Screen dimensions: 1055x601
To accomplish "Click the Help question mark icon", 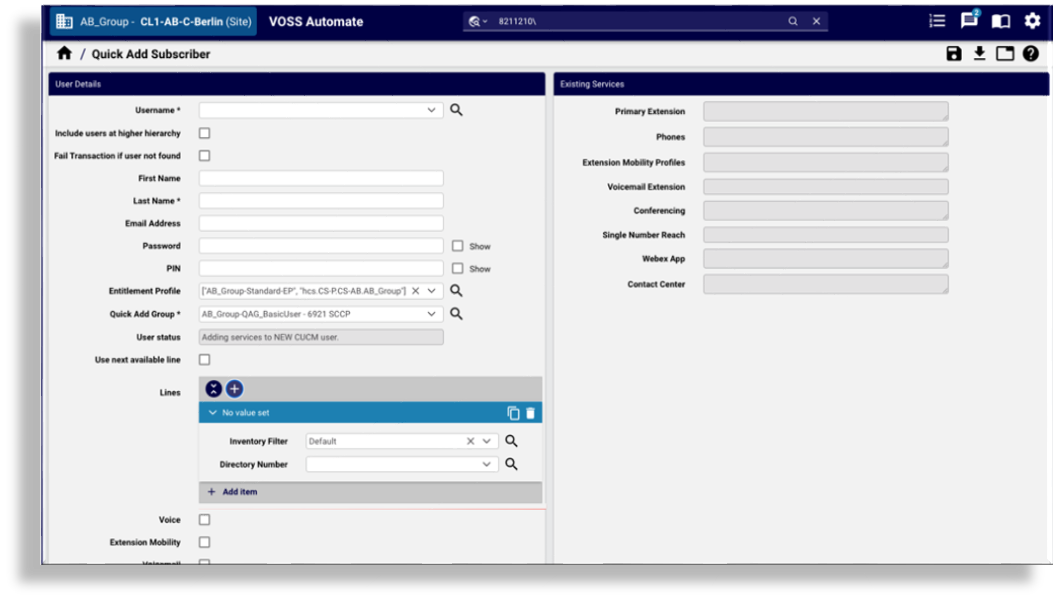I will click(1030, 54).
